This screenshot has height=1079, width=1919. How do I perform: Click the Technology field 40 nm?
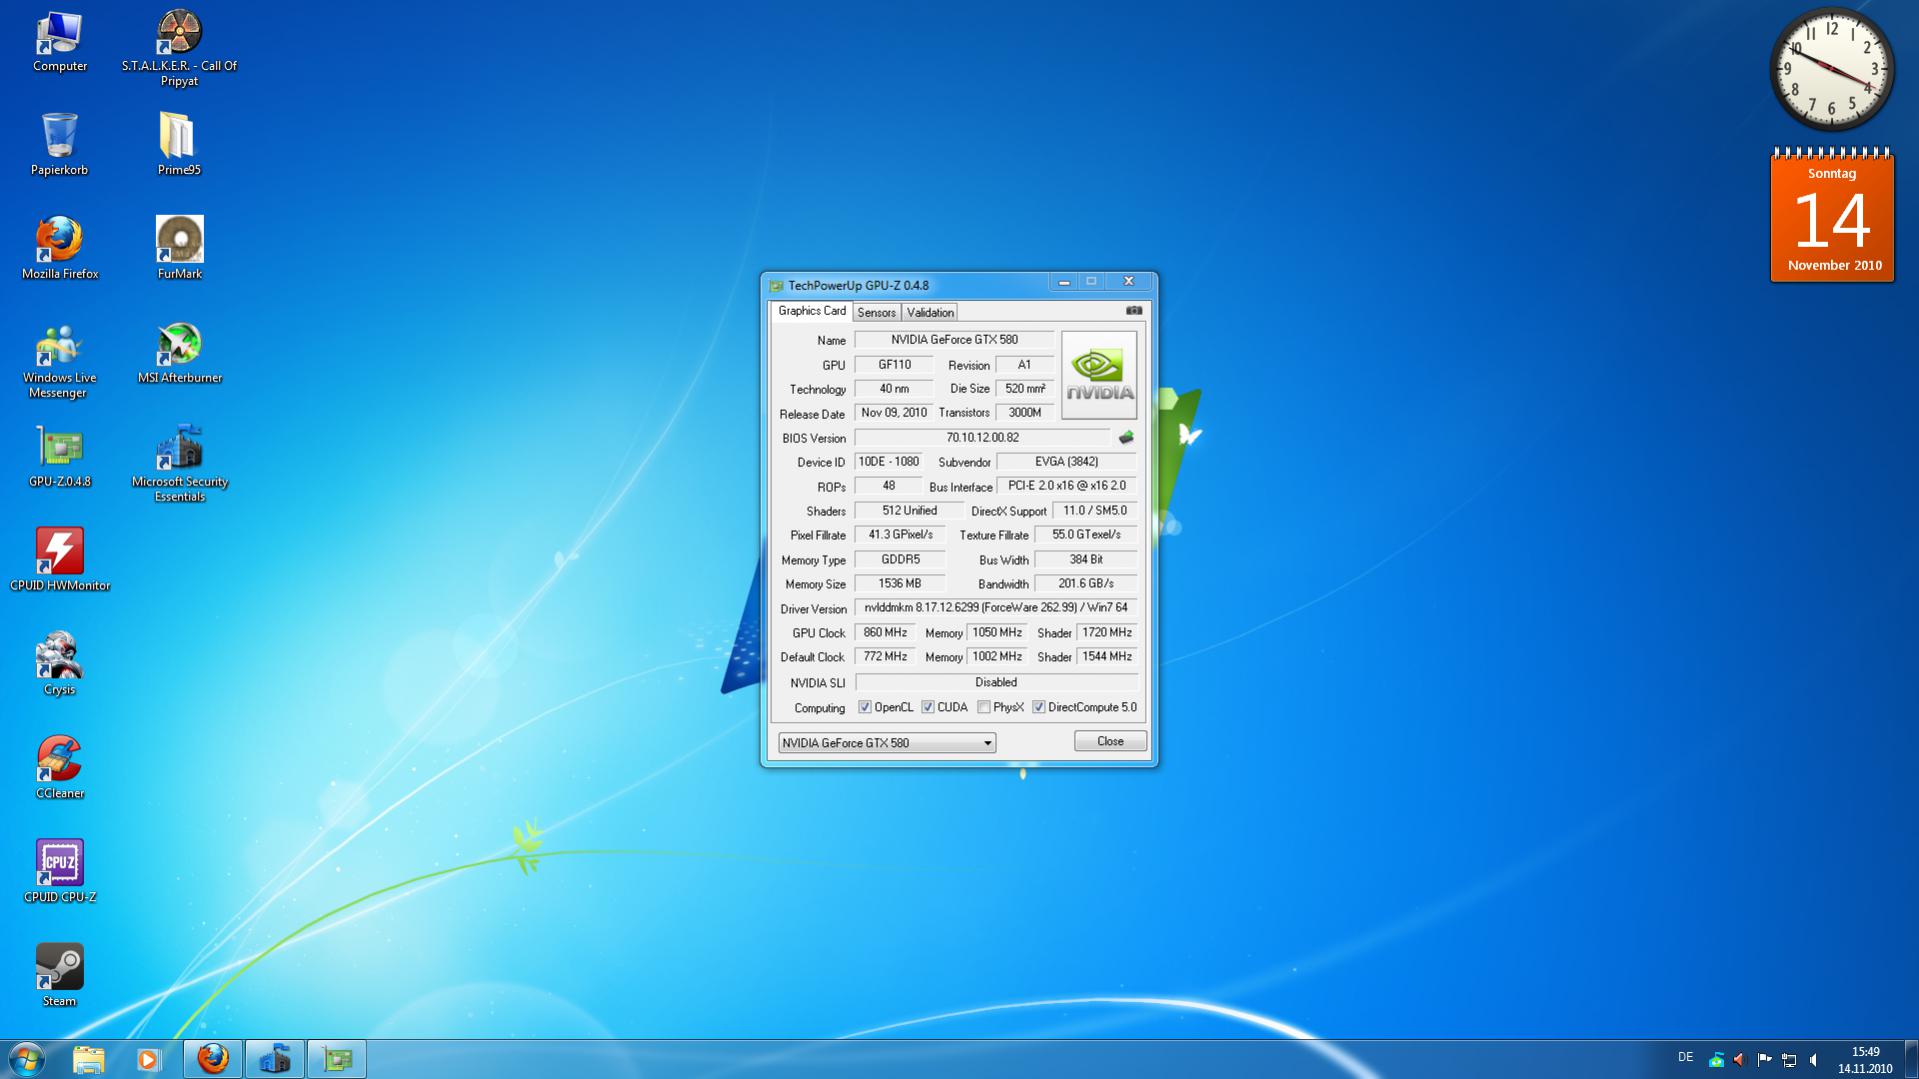[x=894, y=389]
